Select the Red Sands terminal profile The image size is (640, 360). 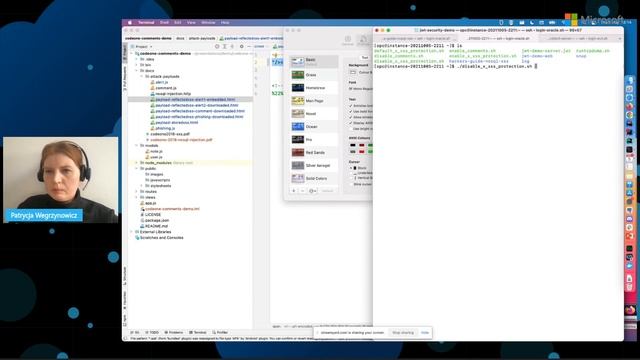[x=314, y=152]
